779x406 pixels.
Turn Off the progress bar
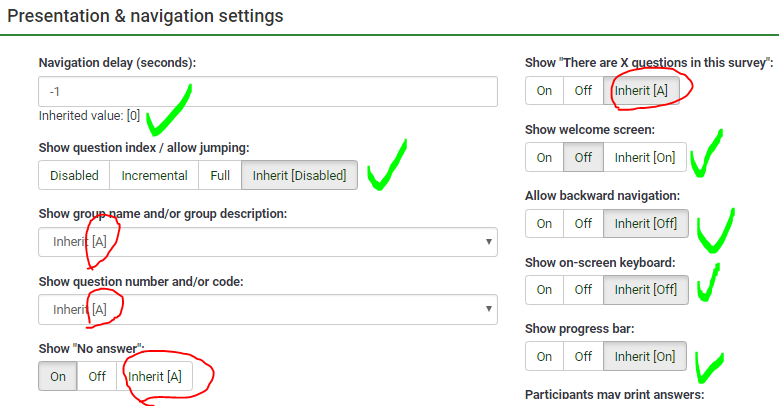click(583, 356)
